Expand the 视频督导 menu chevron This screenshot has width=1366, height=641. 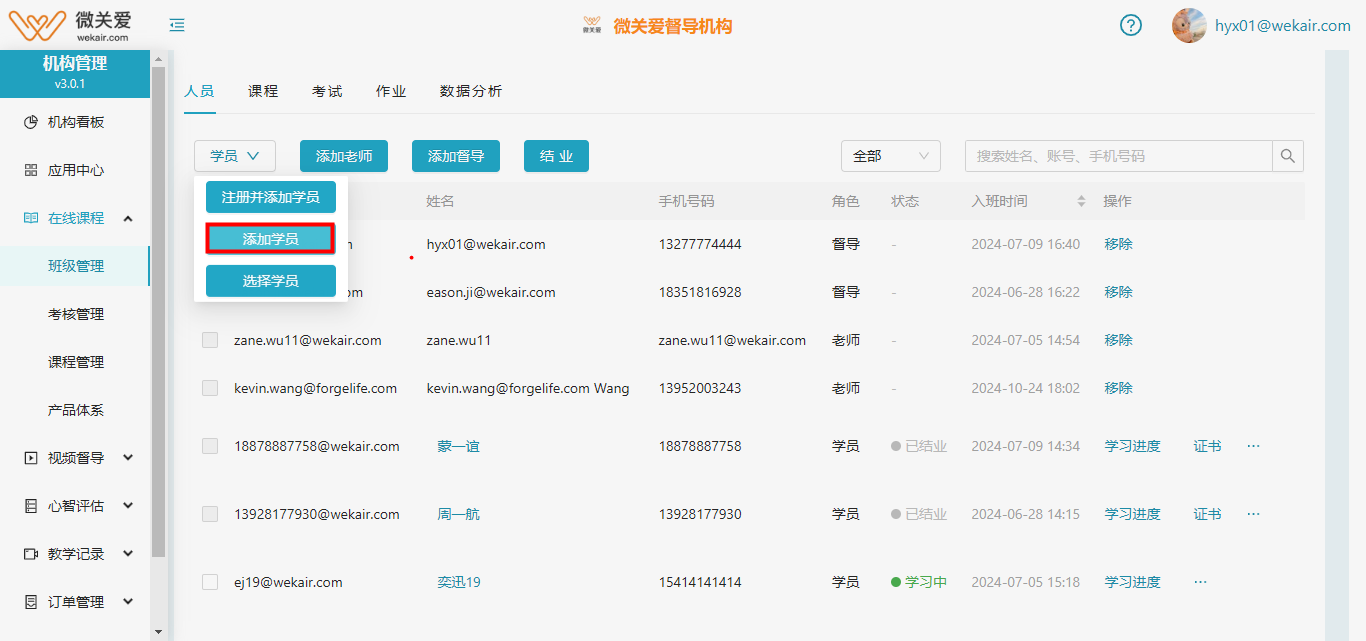[x=128, y=458]
